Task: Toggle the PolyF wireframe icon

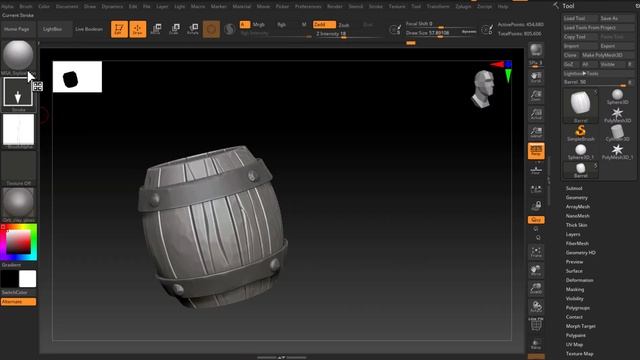Action: (x=536, y=324)
